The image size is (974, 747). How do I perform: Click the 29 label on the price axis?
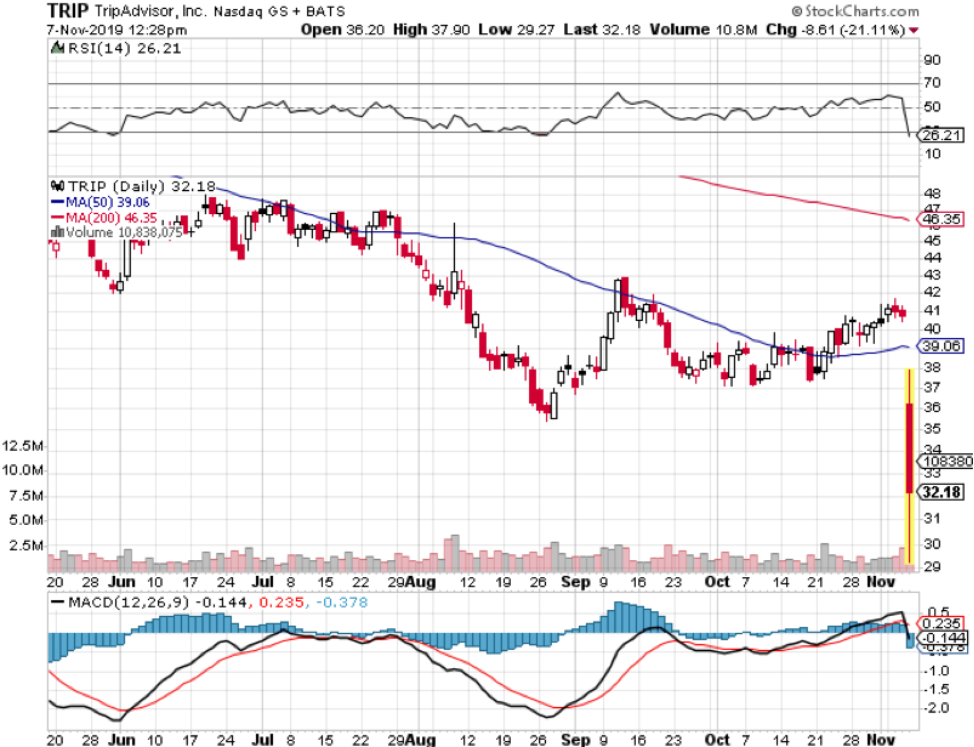click(932, 566)
